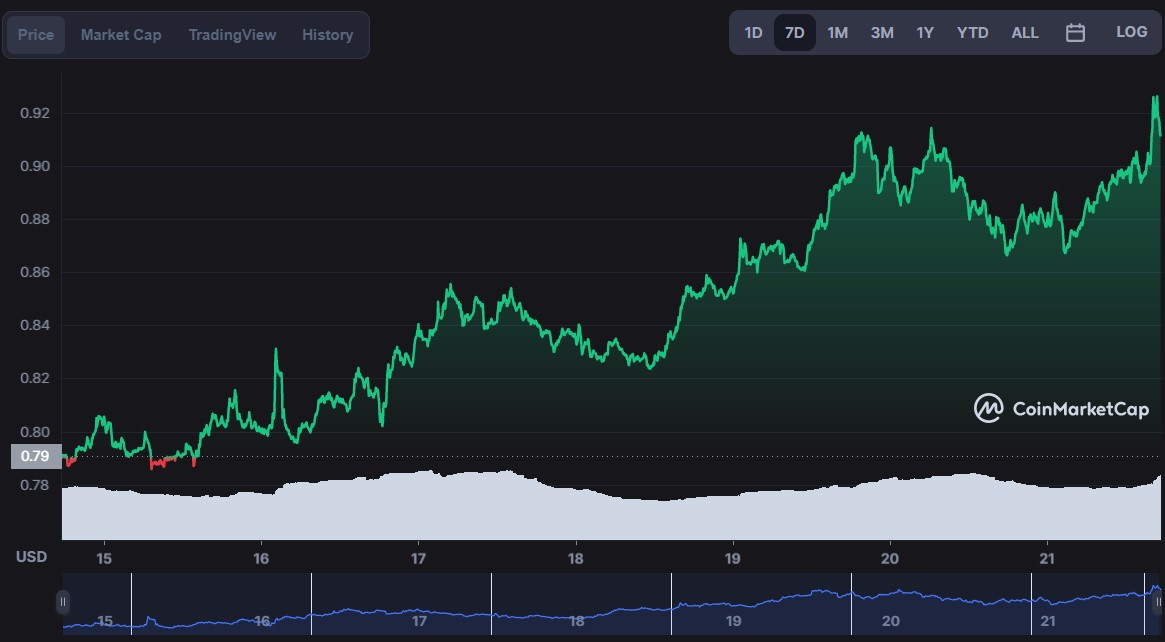Select the YTD time range
The height and width of the screenshot is (642, 1165).
[973, 33]
